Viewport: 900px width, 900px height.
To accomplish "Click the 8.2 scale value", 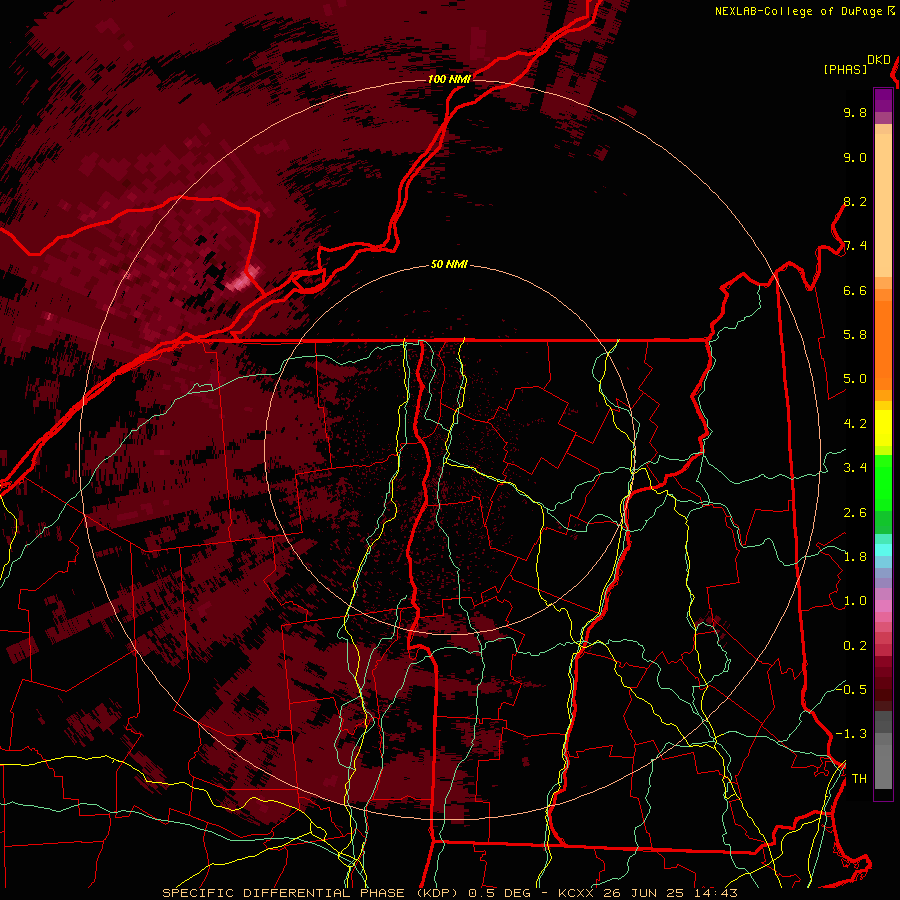I will 855,202.
